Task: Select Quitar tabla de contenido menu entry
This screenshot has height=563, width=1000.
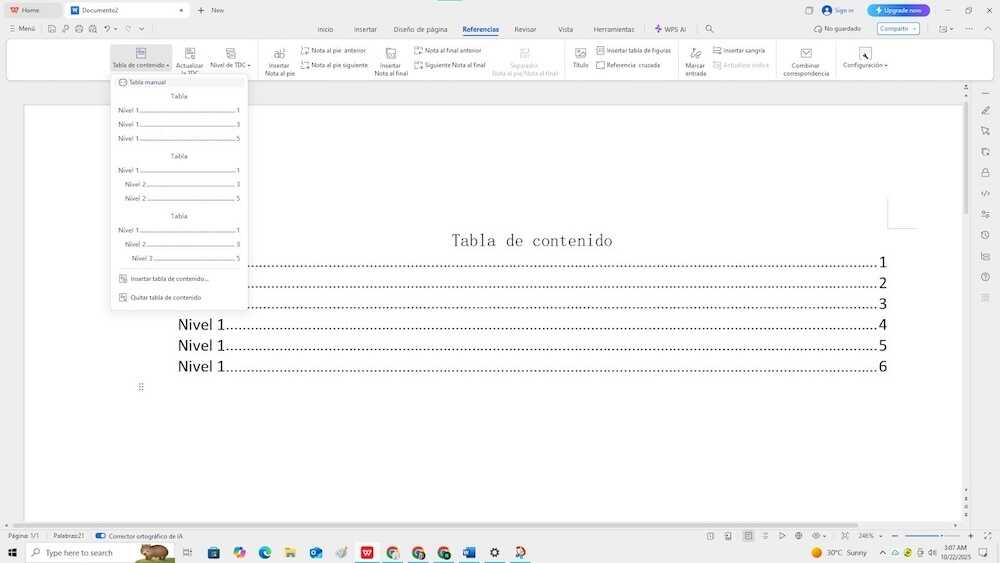Action: pos(165,297)
